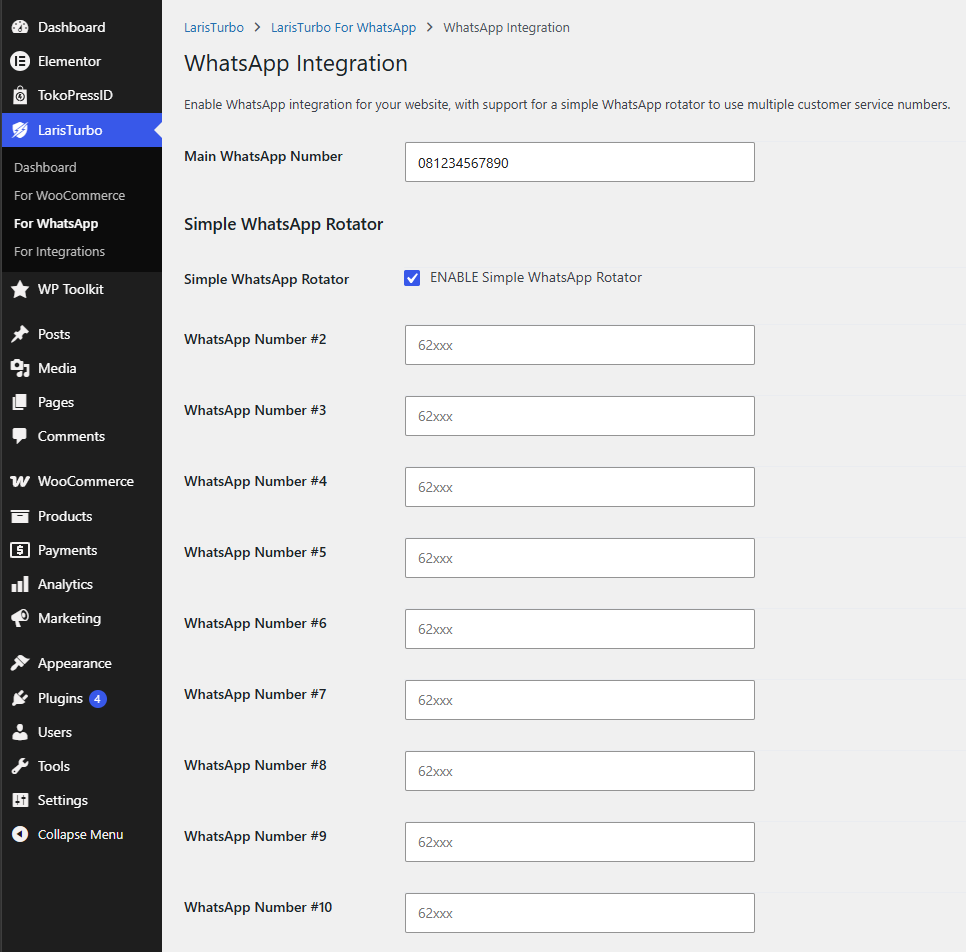Image resolution: width=966 pixels, height=952 pixels.
Task: Open Dashboard menu item text
Action: coord(71,27)
